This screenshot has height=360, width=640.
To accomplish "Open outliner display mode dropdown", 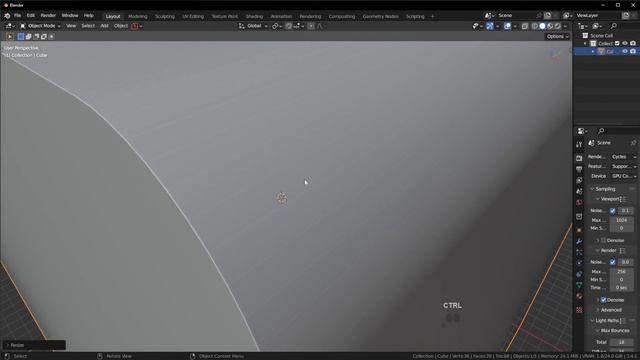I will (x=597, y=26).
